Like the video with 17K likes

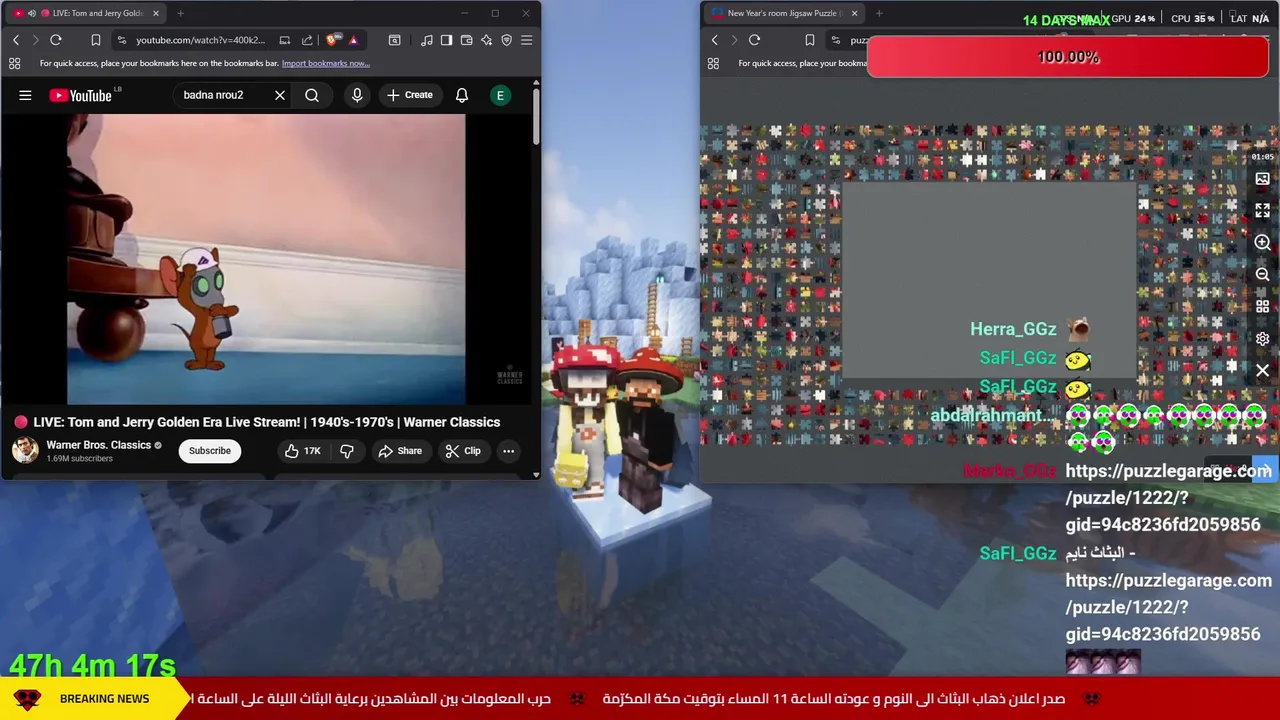(302, 451)
